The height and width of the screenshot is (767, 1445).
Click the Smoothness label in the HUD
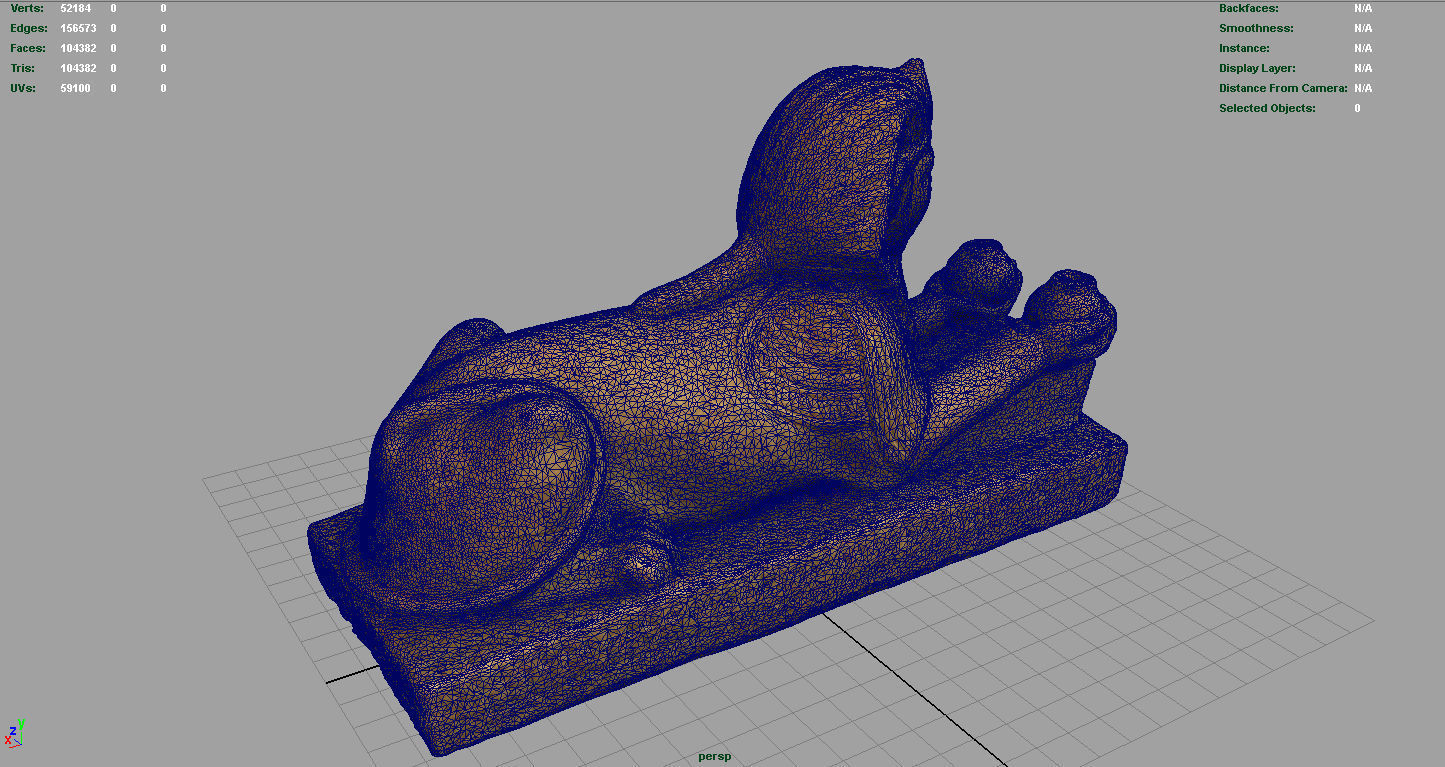[x=1256, y=28]
